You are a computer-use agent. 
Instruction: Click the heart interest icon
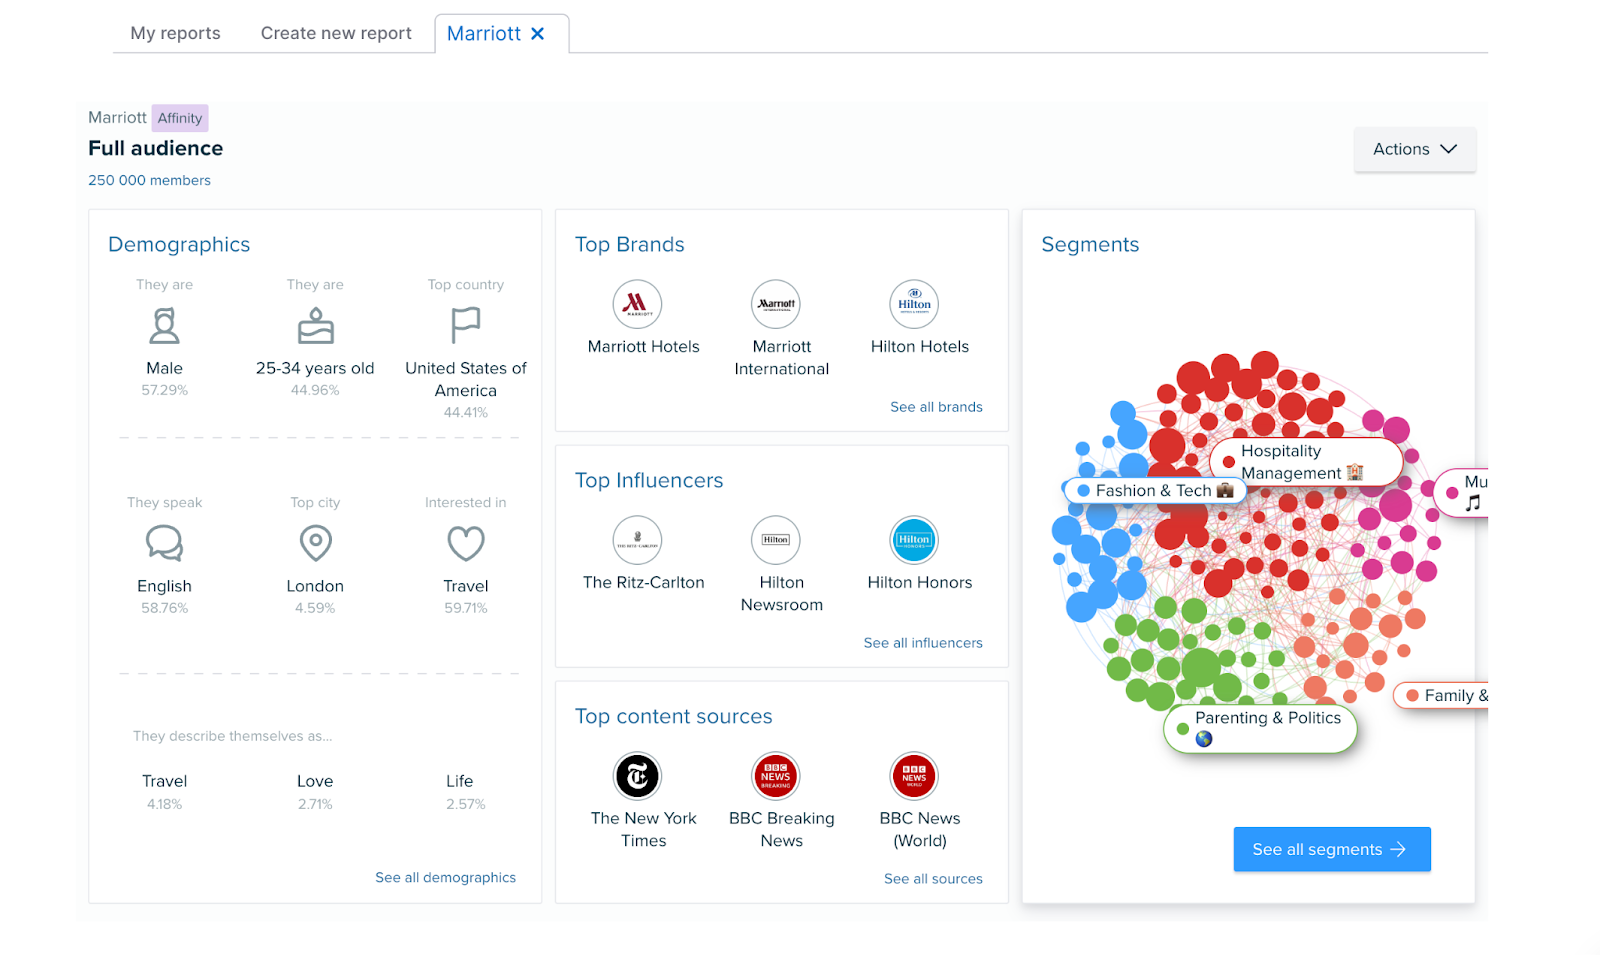[x=465, y=543]
